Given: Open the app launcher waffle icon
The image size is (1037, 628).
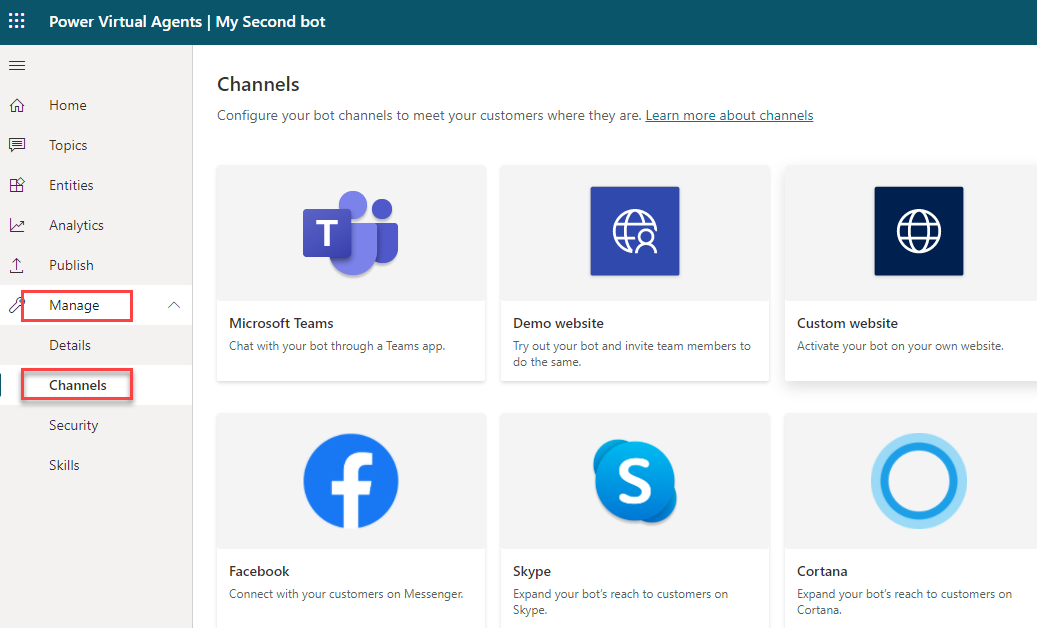Looking at the screenshot, I should 17,21.
